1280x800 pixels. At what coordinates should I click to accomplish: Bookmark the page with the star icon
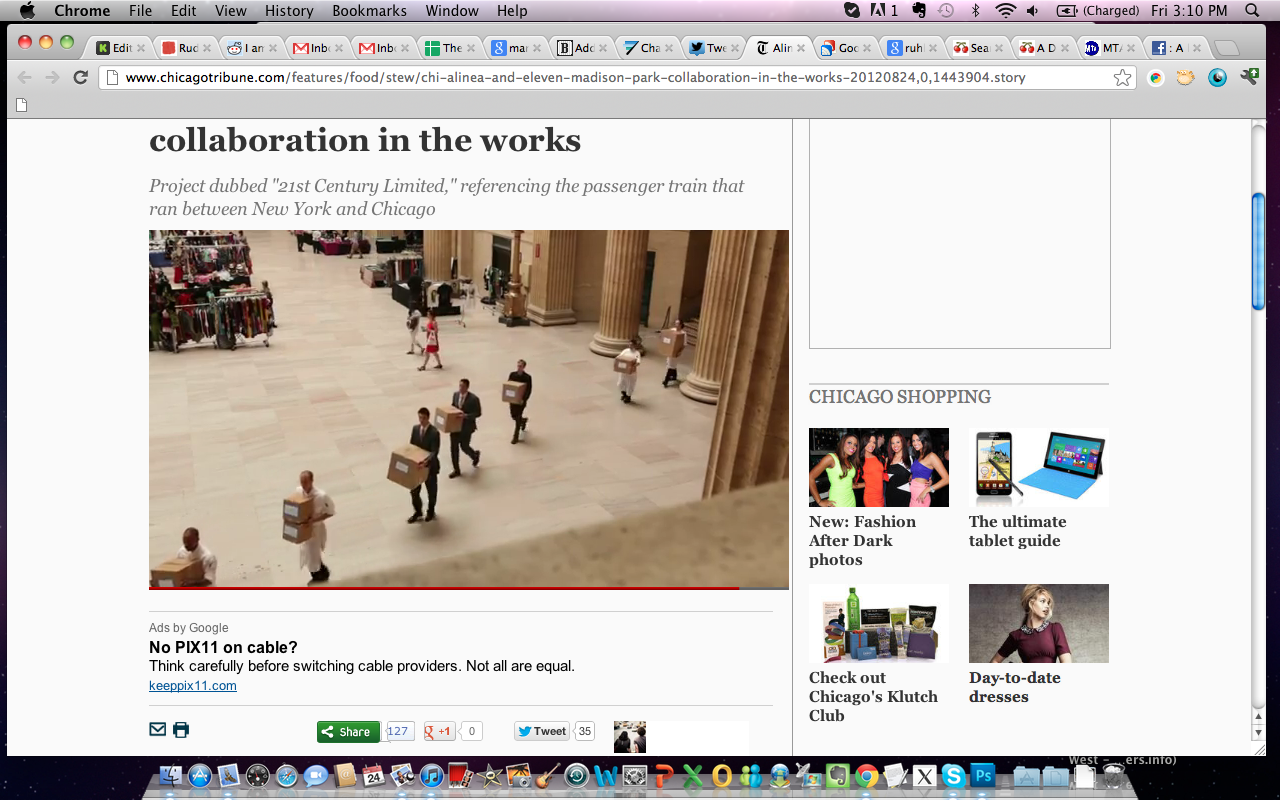(x=1122, y=78)
